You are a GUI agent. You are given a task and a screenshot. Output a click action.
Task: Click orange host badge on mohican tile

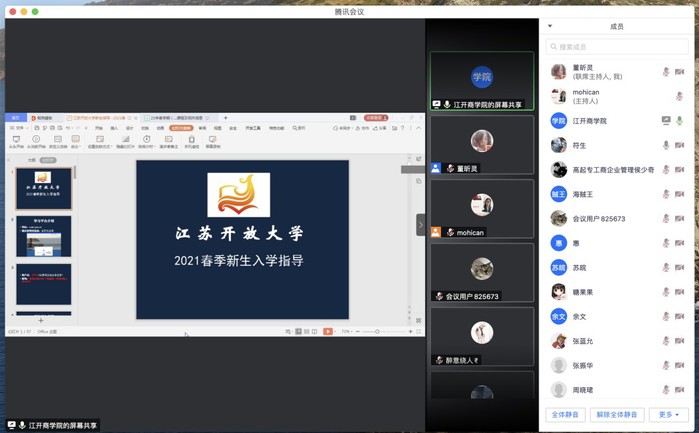tap(436, 232)
